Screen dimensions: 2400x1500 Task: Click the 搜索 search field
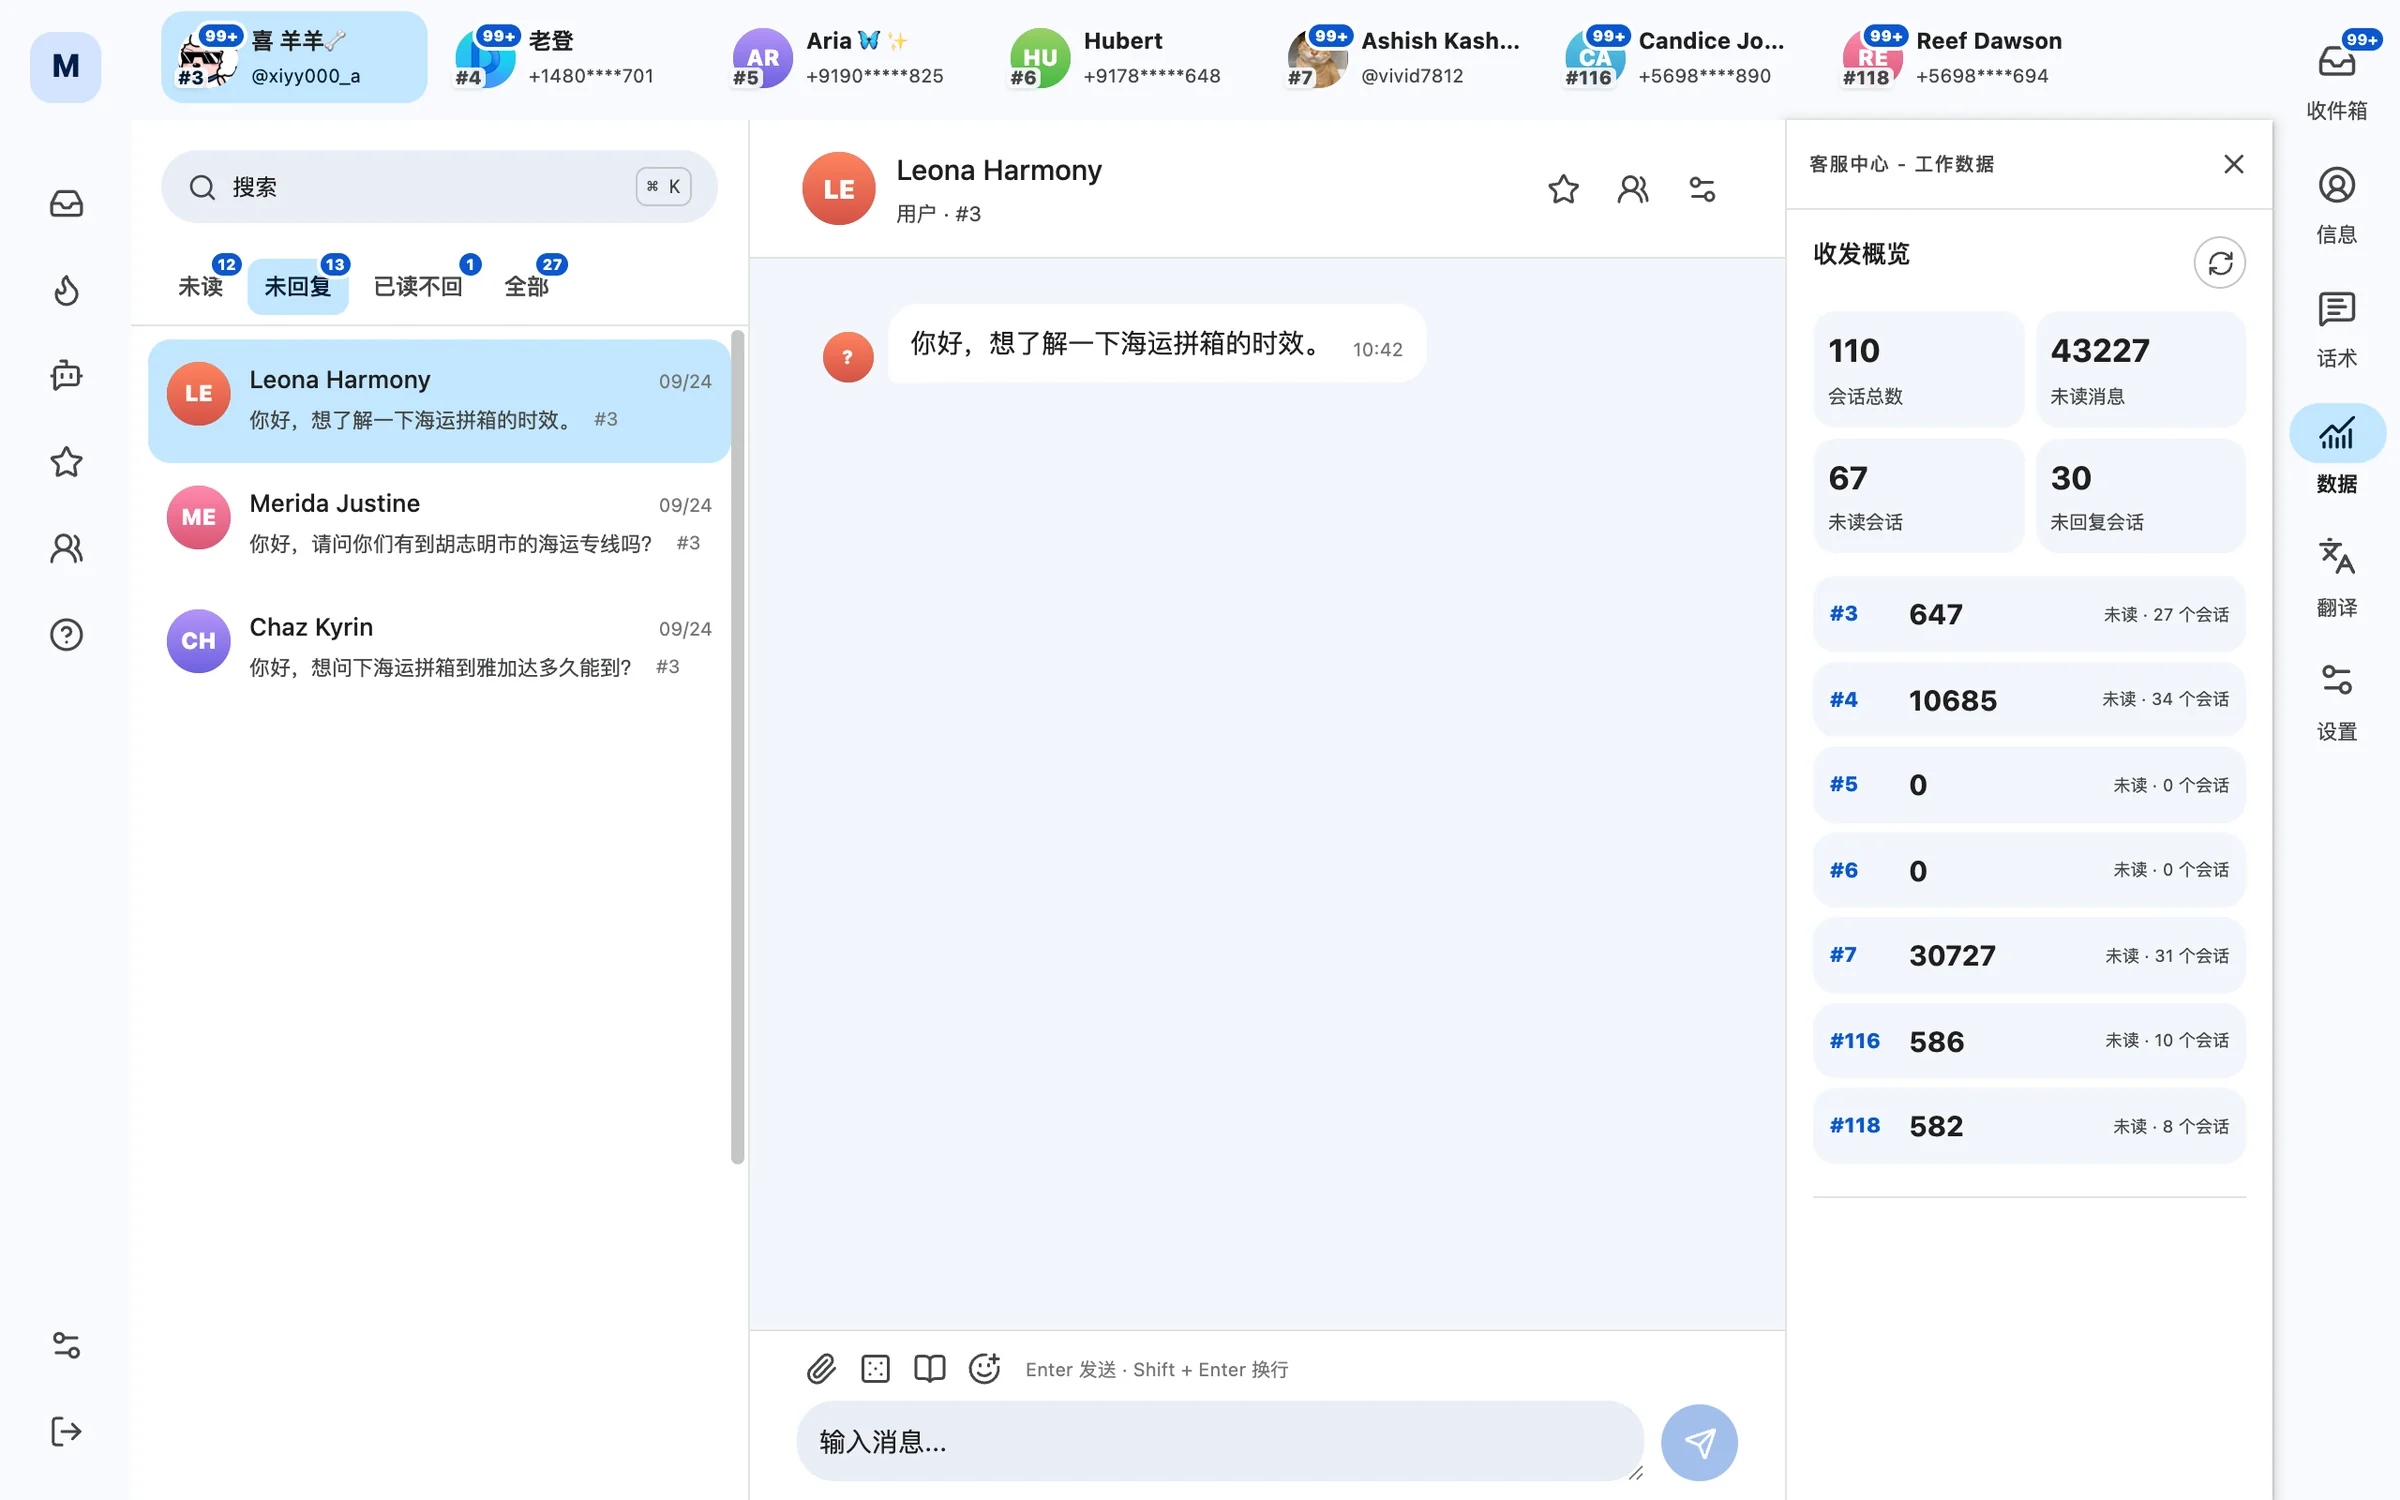click(x=439, y=187)
